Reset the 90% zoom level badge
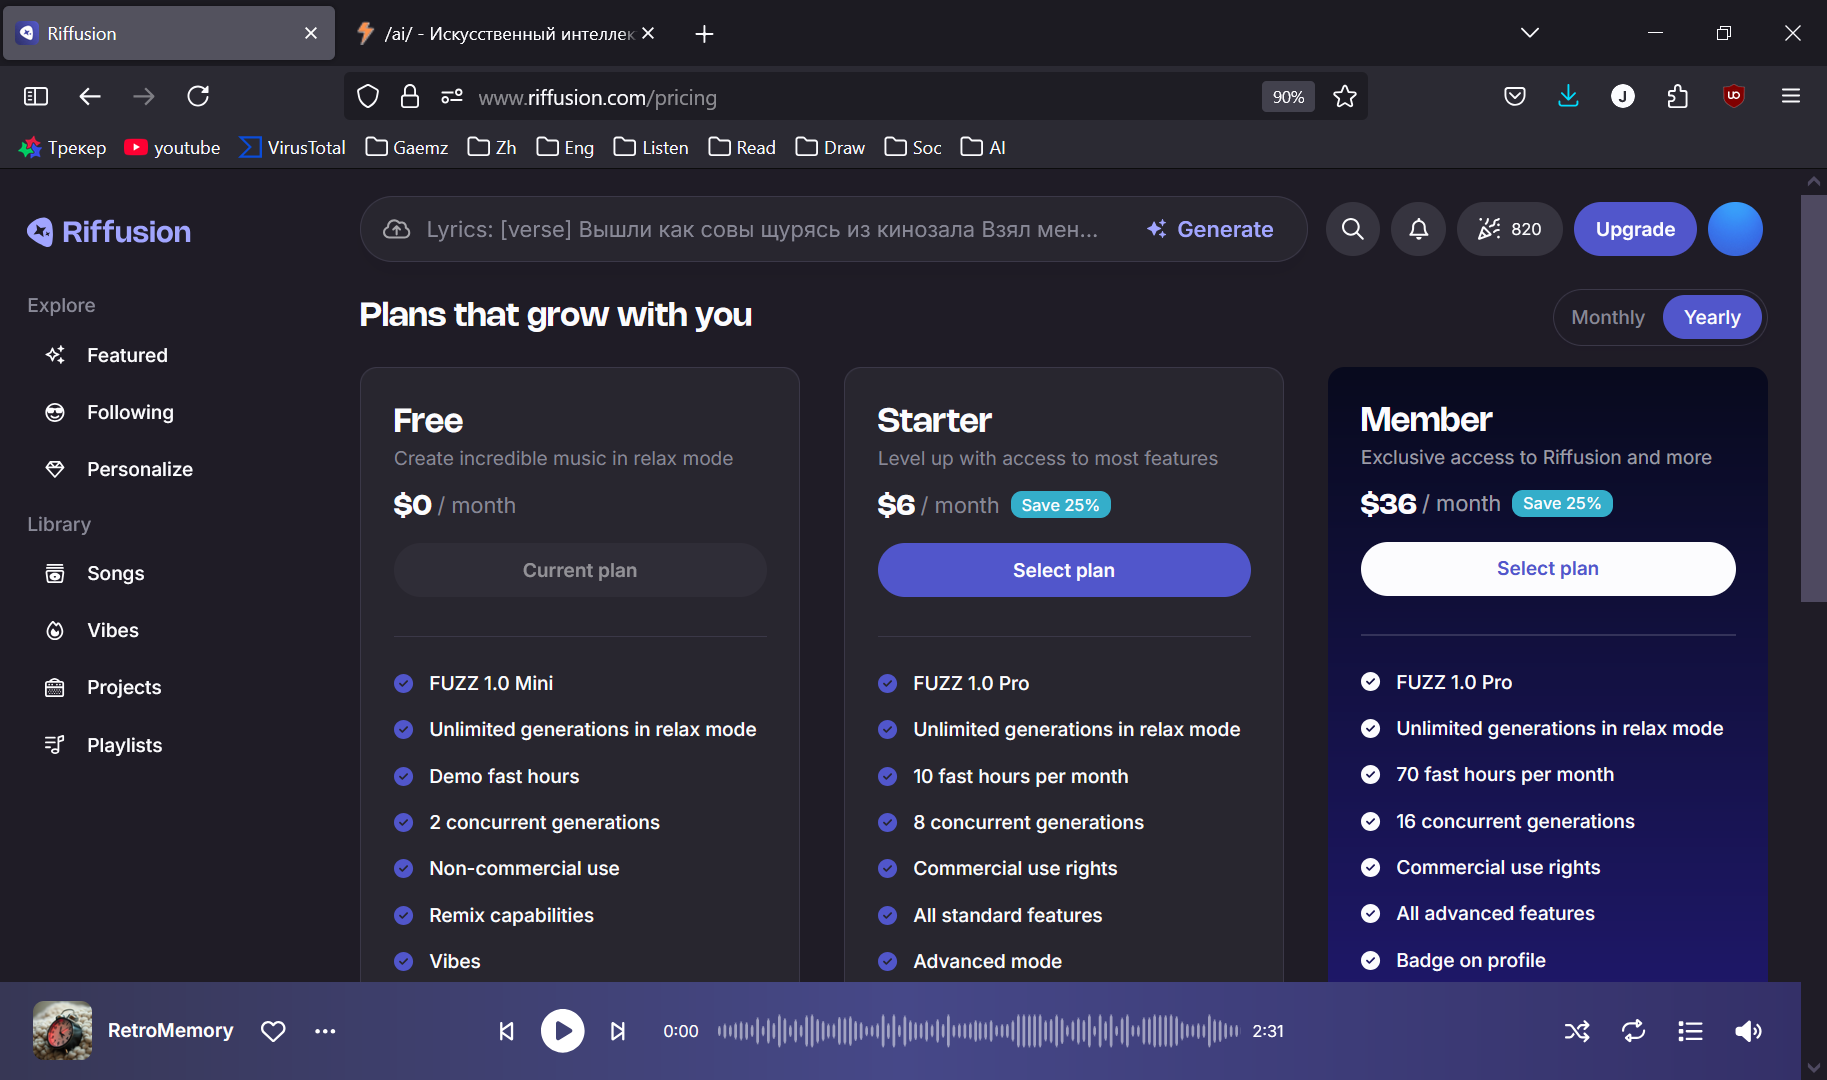 [1288, 97]
